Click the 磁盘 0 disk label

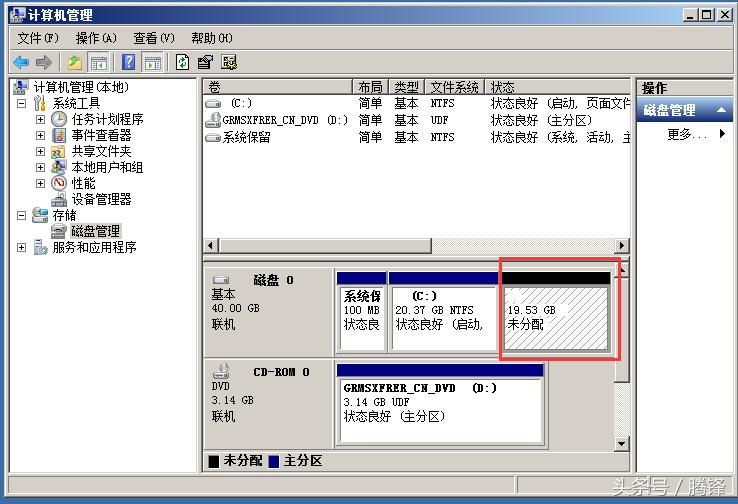[273, 280]
